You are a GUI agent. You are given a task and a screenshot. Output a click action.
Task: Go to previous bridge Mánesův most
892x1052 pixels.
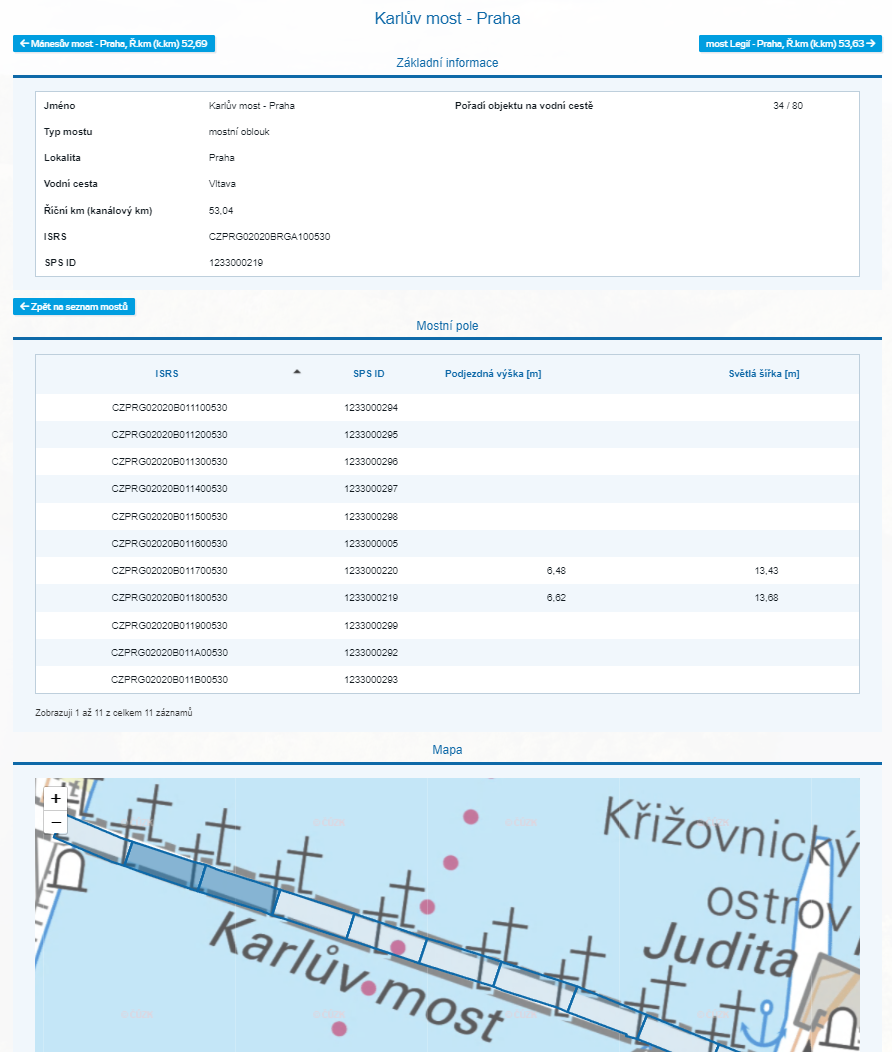(113, 43)
